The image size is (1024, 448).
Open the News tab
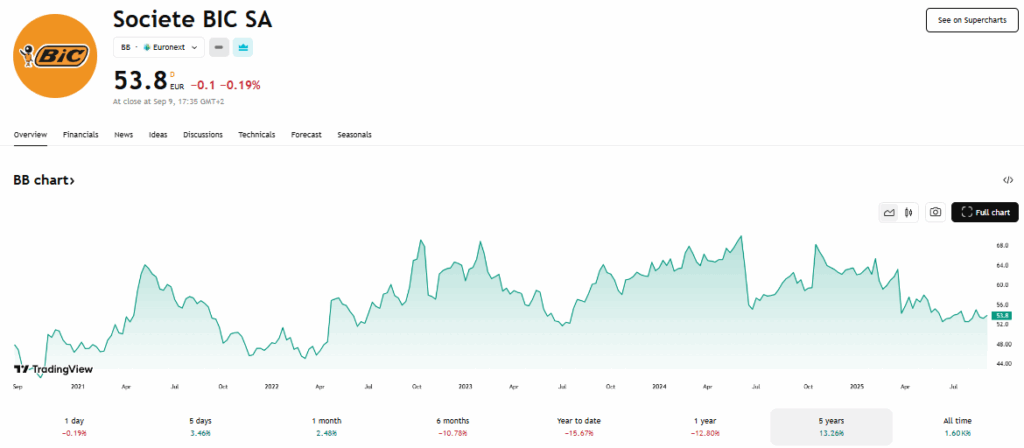[123, 135]
